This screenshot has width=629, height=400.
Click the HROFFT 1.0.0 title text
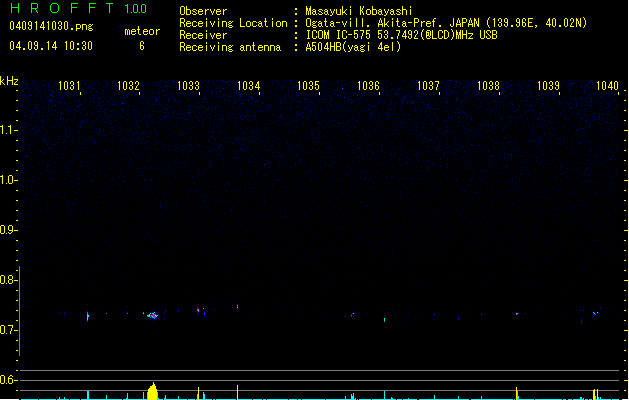tap(78, 8)
